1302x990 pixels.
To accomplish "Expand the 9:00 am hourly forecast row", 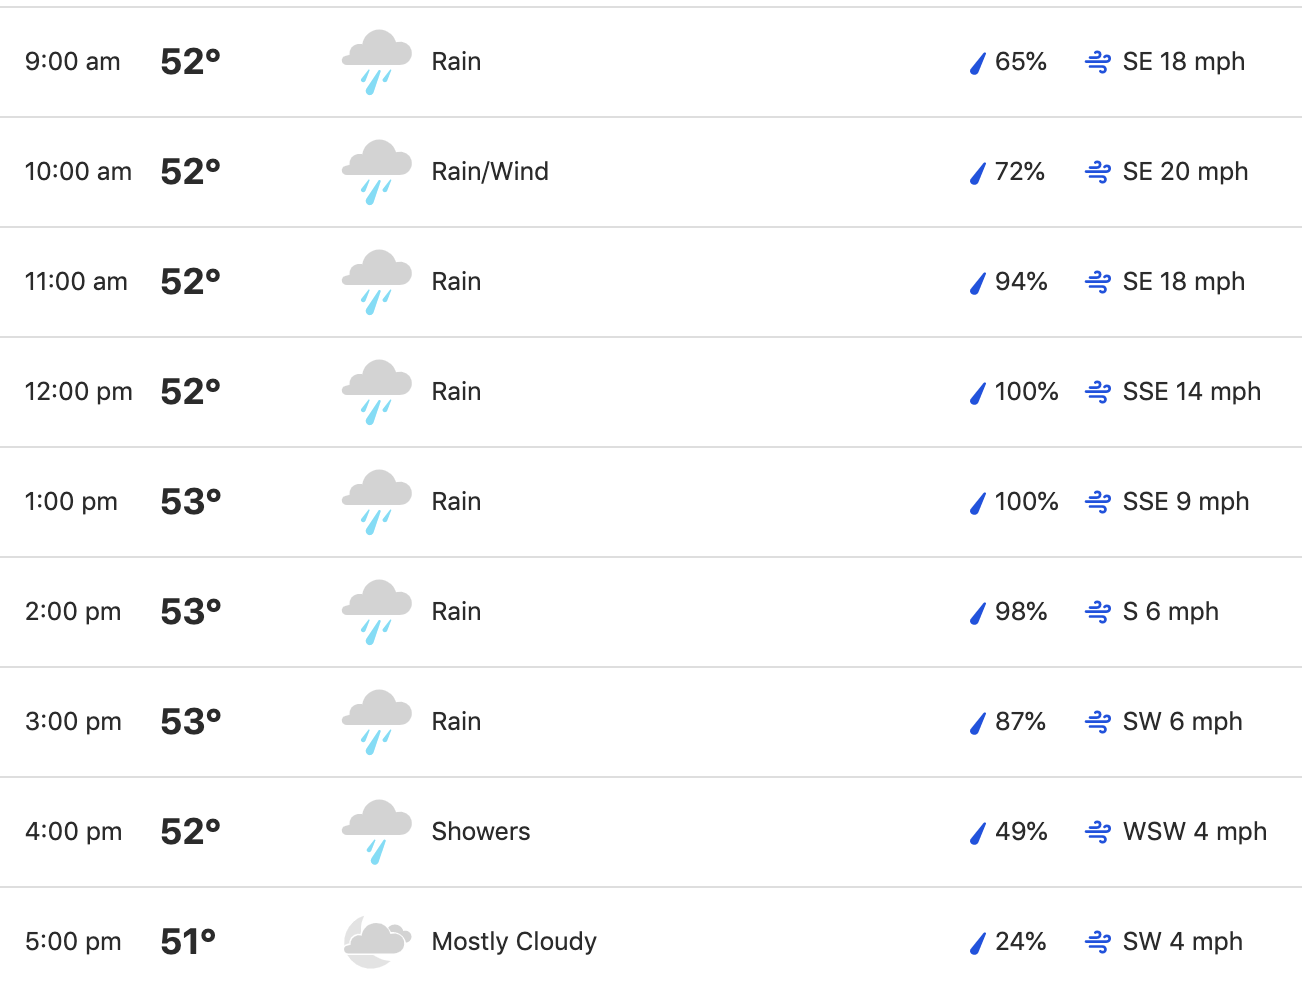I will pyautogui.click(x=651, y=62).
